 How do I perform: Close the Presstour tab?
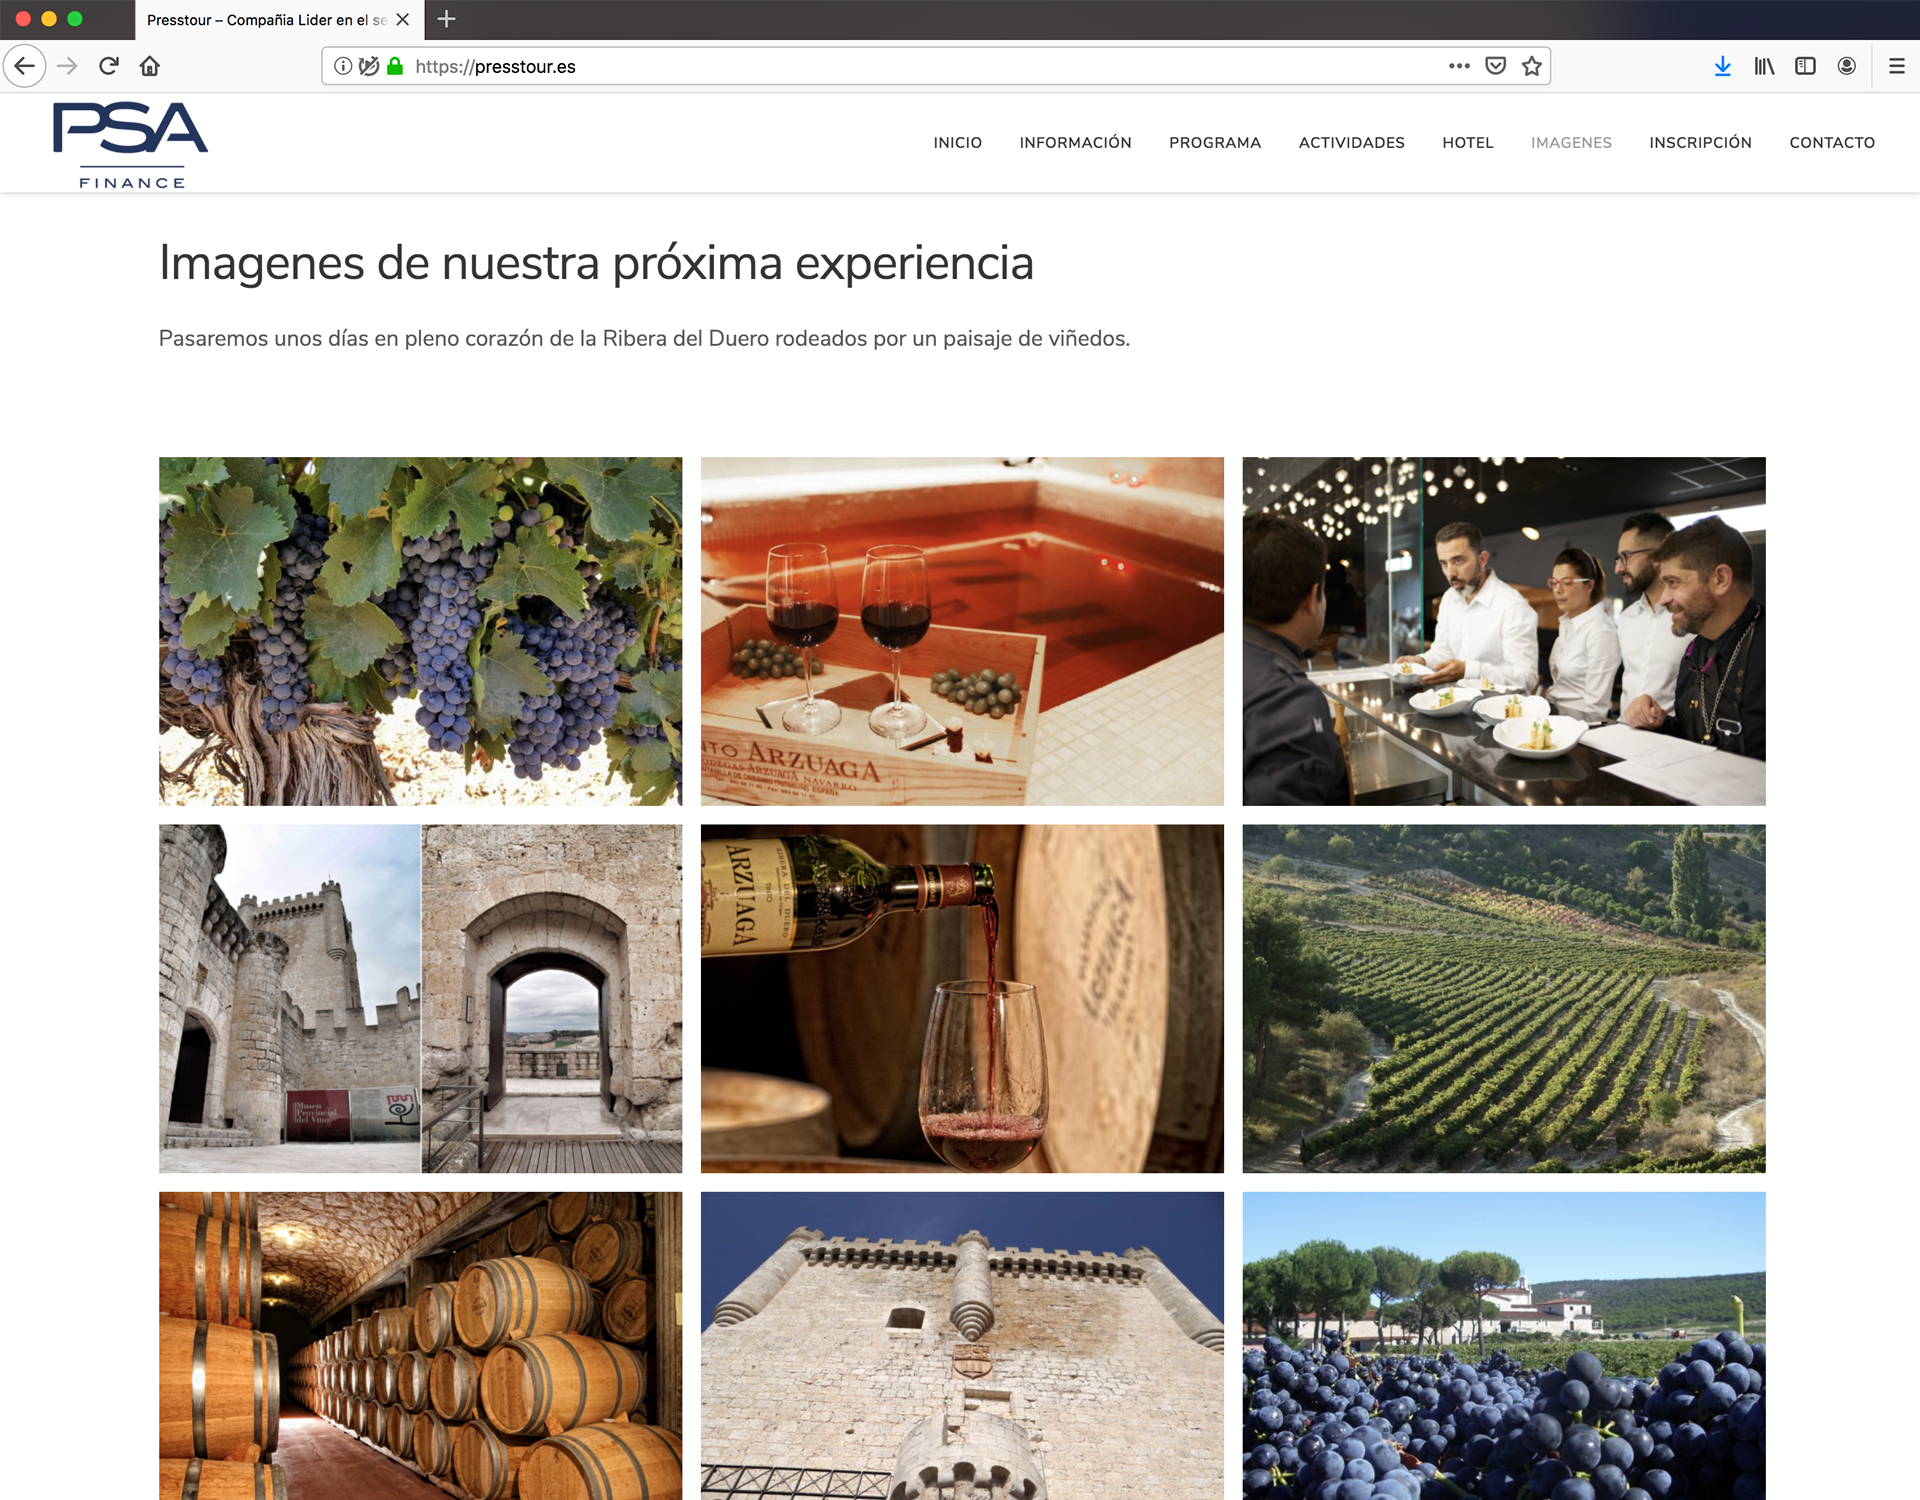(x=403, y=19)
